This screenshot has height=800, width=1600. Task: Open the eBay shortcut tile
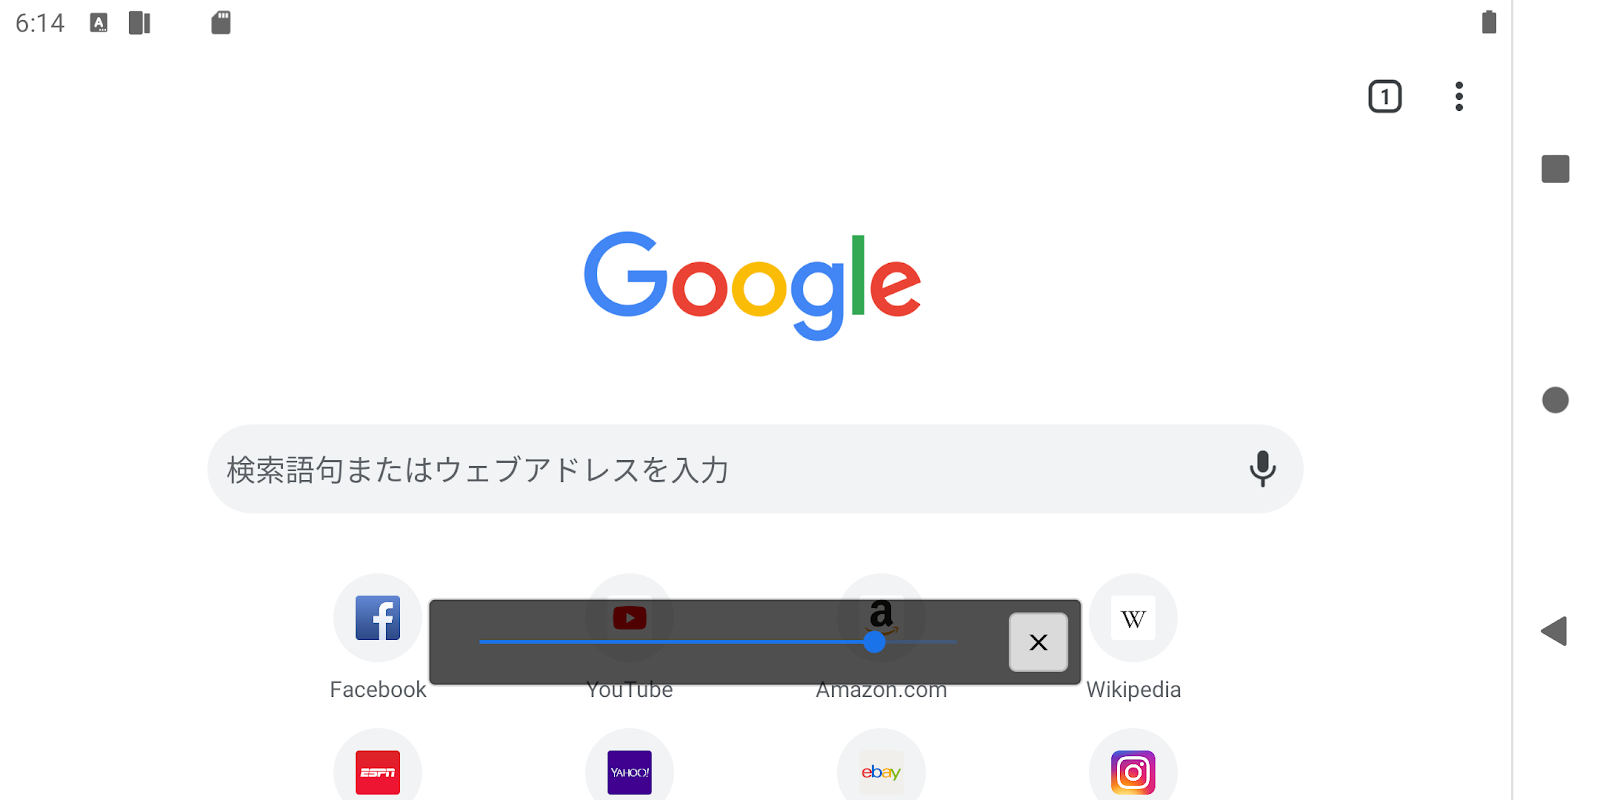(x=881, y=772)
